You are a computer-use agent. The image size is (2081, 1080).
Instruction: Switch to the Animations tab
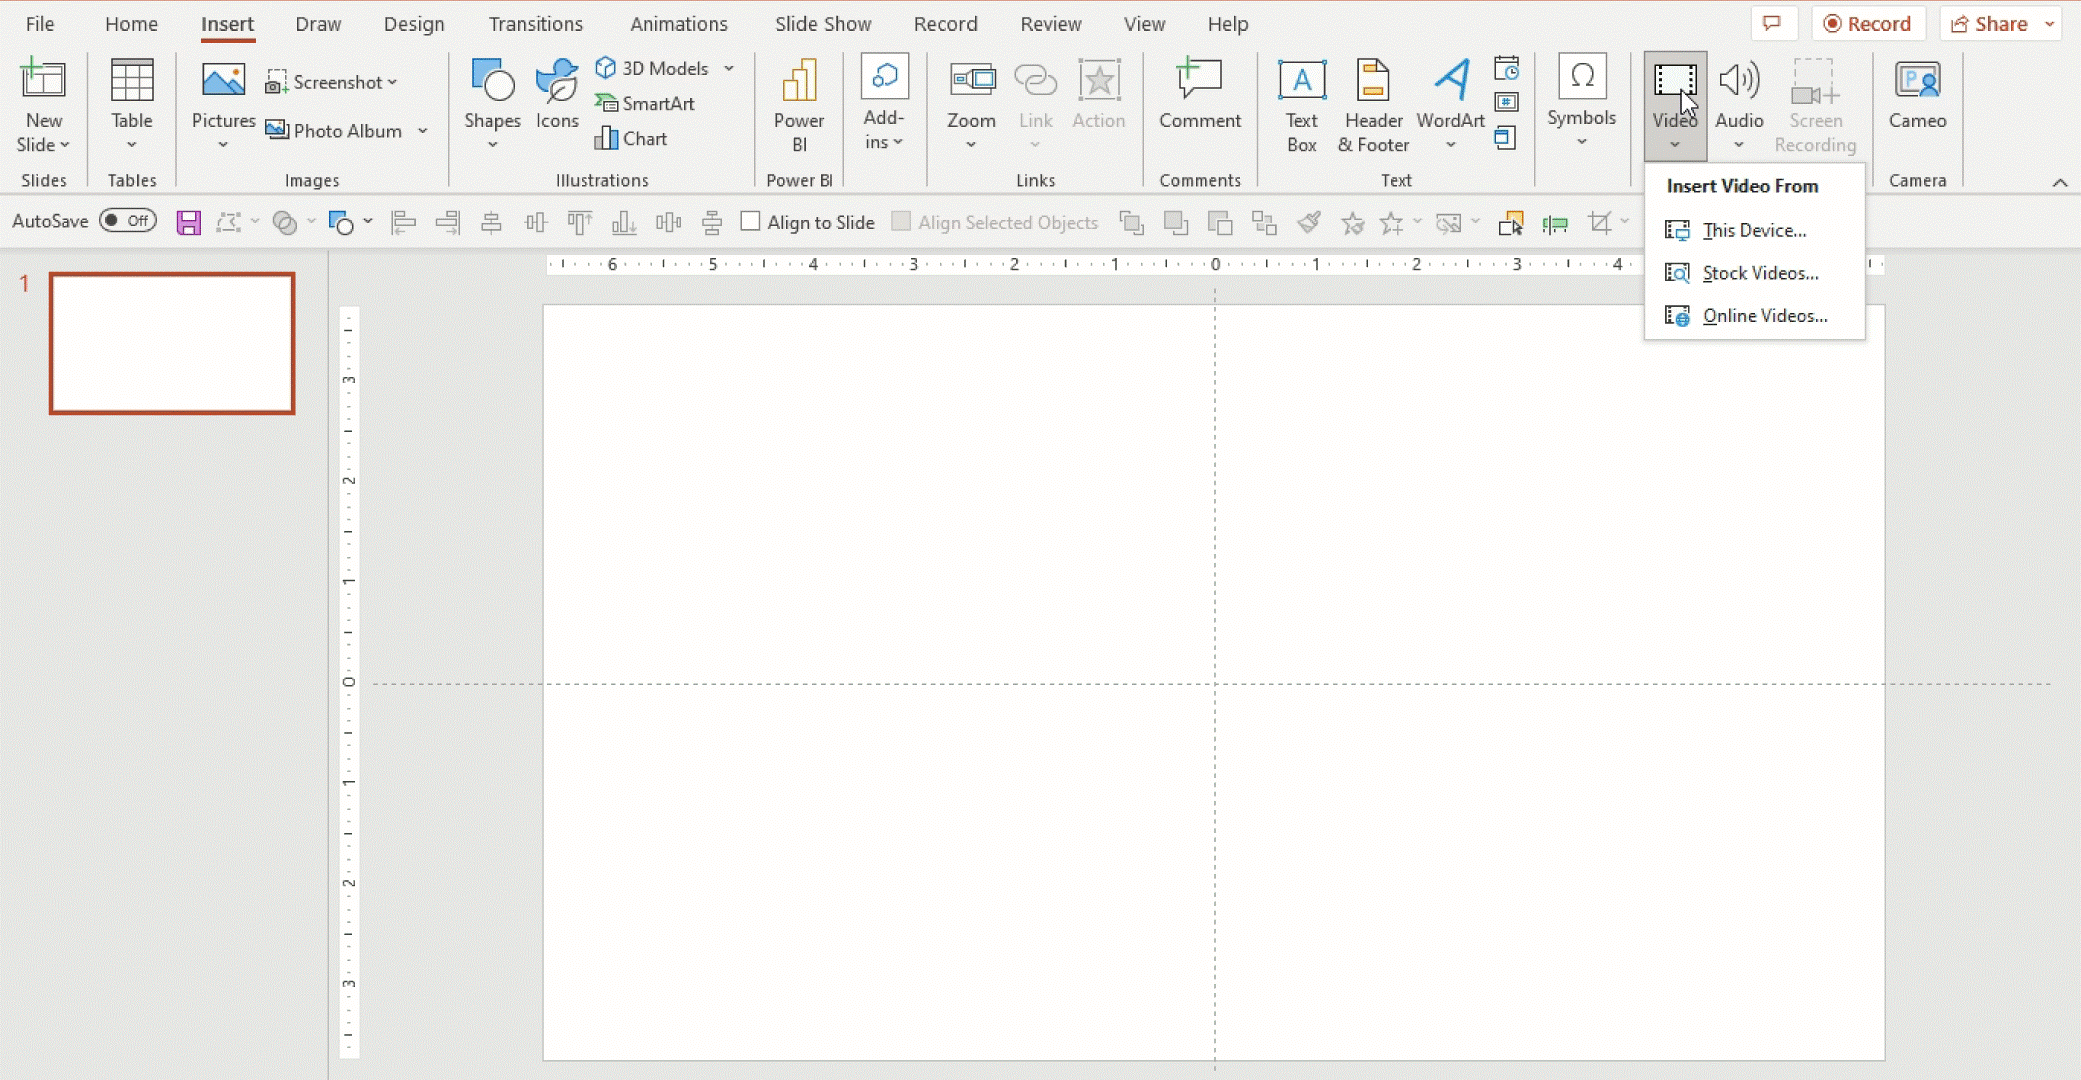click(679, 23)
